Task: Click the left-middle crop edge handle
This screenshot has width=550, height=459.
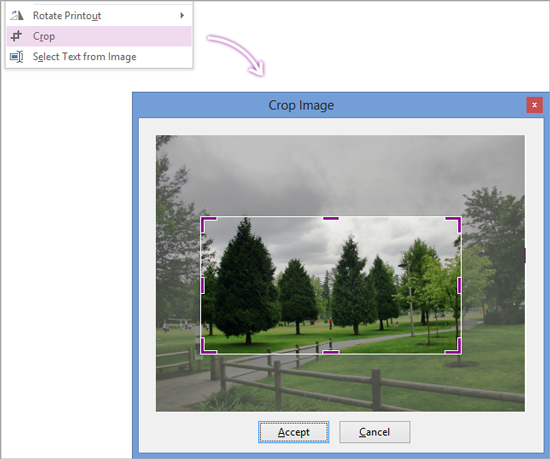Action: point(203,285)
